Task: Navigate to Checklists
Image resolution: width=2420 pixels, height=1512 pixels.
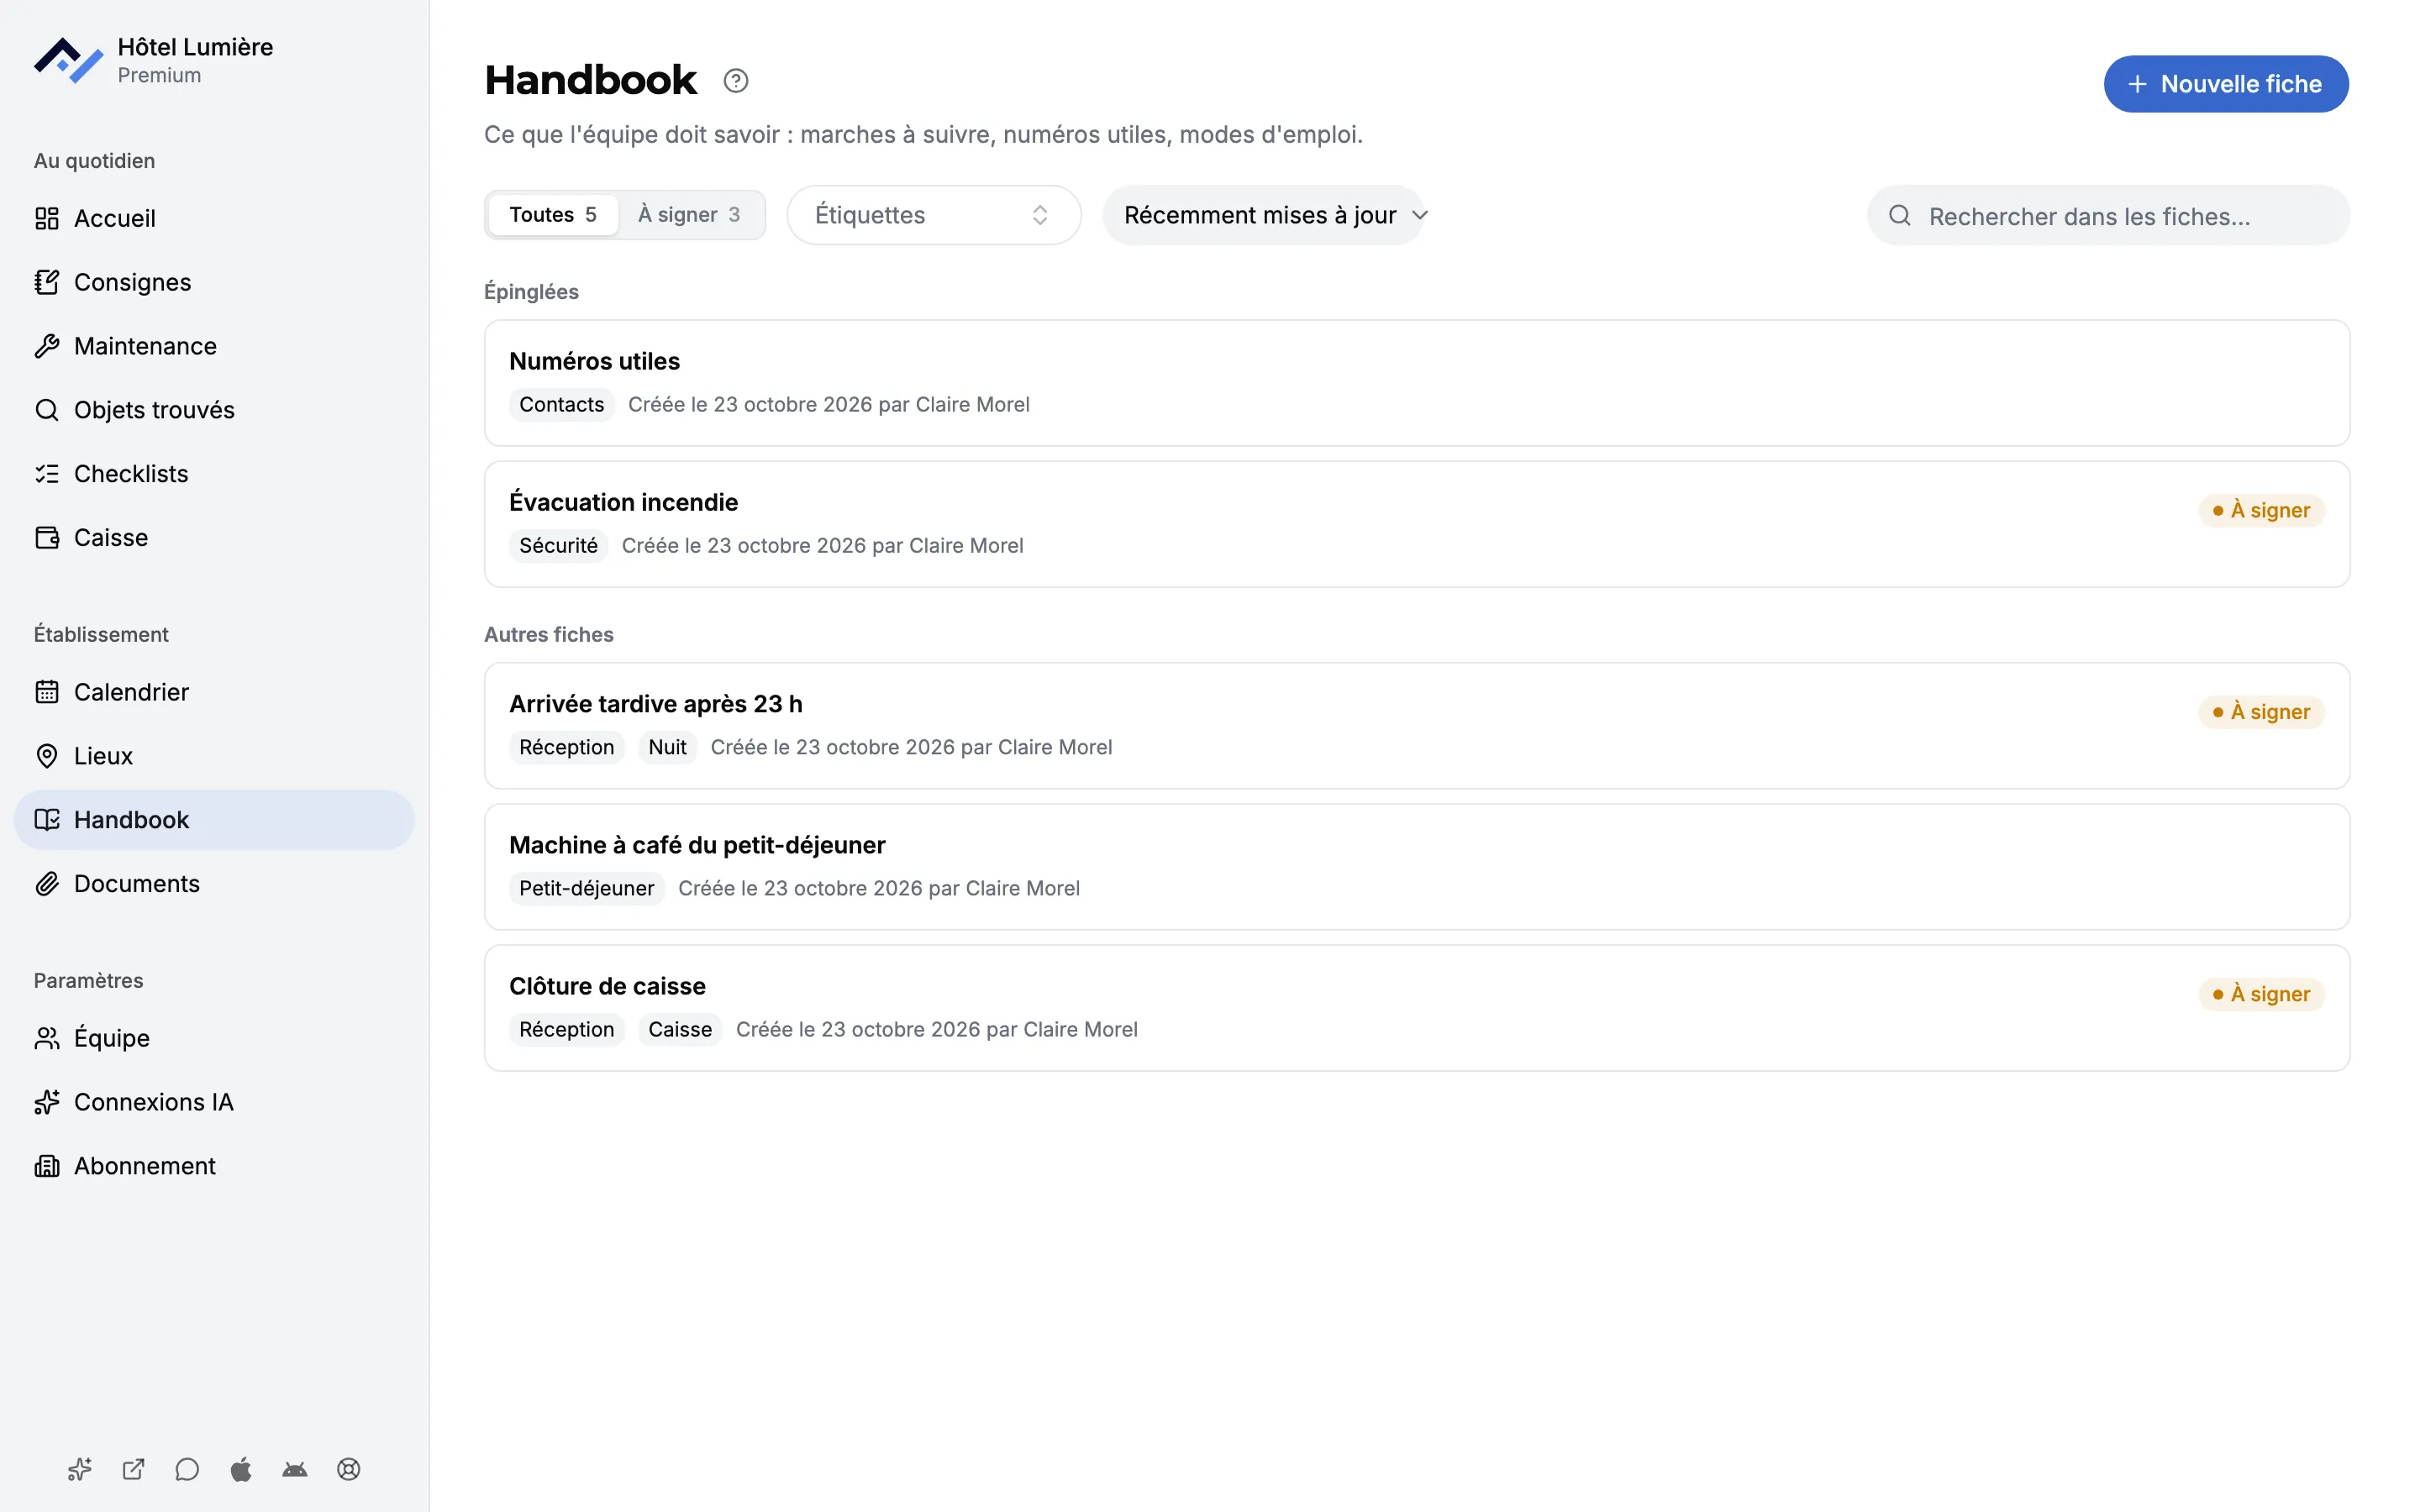Action: click(214, 474)
